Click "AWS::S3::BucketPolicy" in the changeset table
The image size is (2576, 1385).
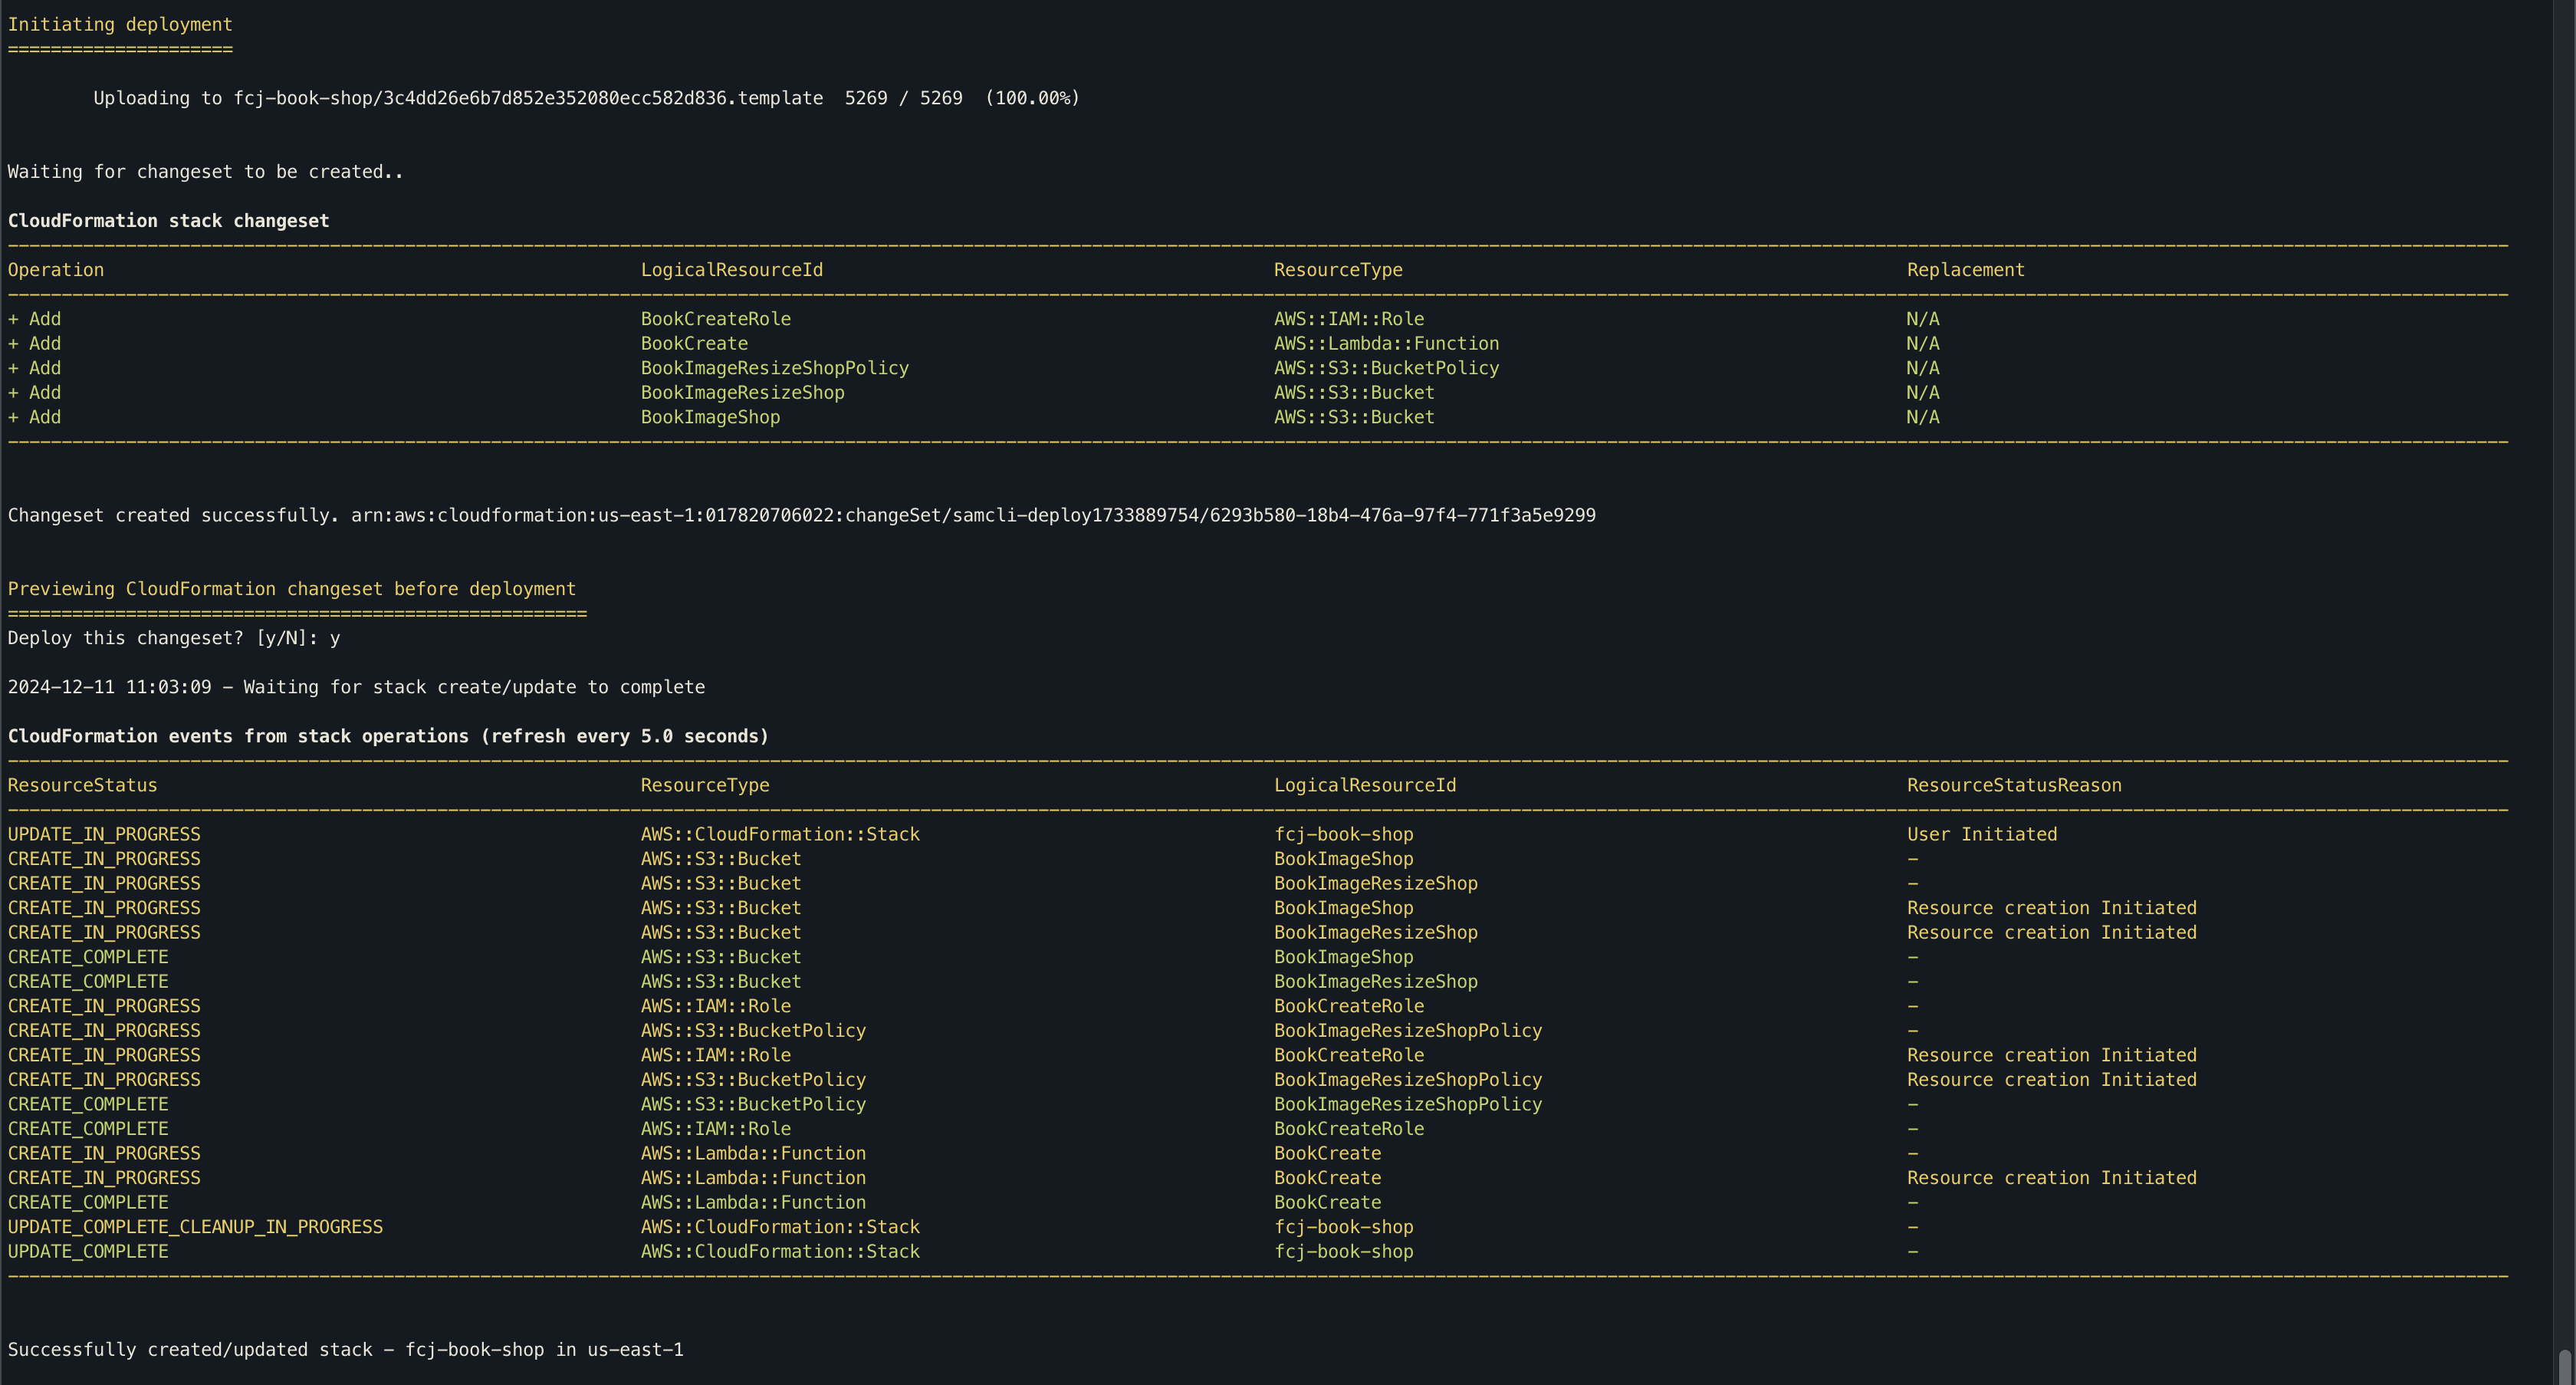1386,368
